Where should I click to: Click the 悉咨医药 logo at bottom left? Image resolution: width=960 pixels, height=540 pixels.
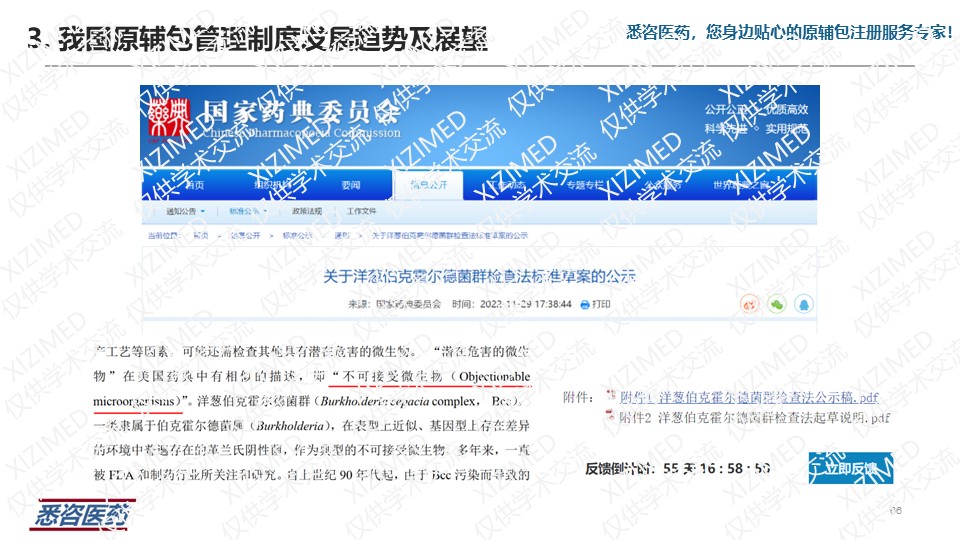coord(84,516)
